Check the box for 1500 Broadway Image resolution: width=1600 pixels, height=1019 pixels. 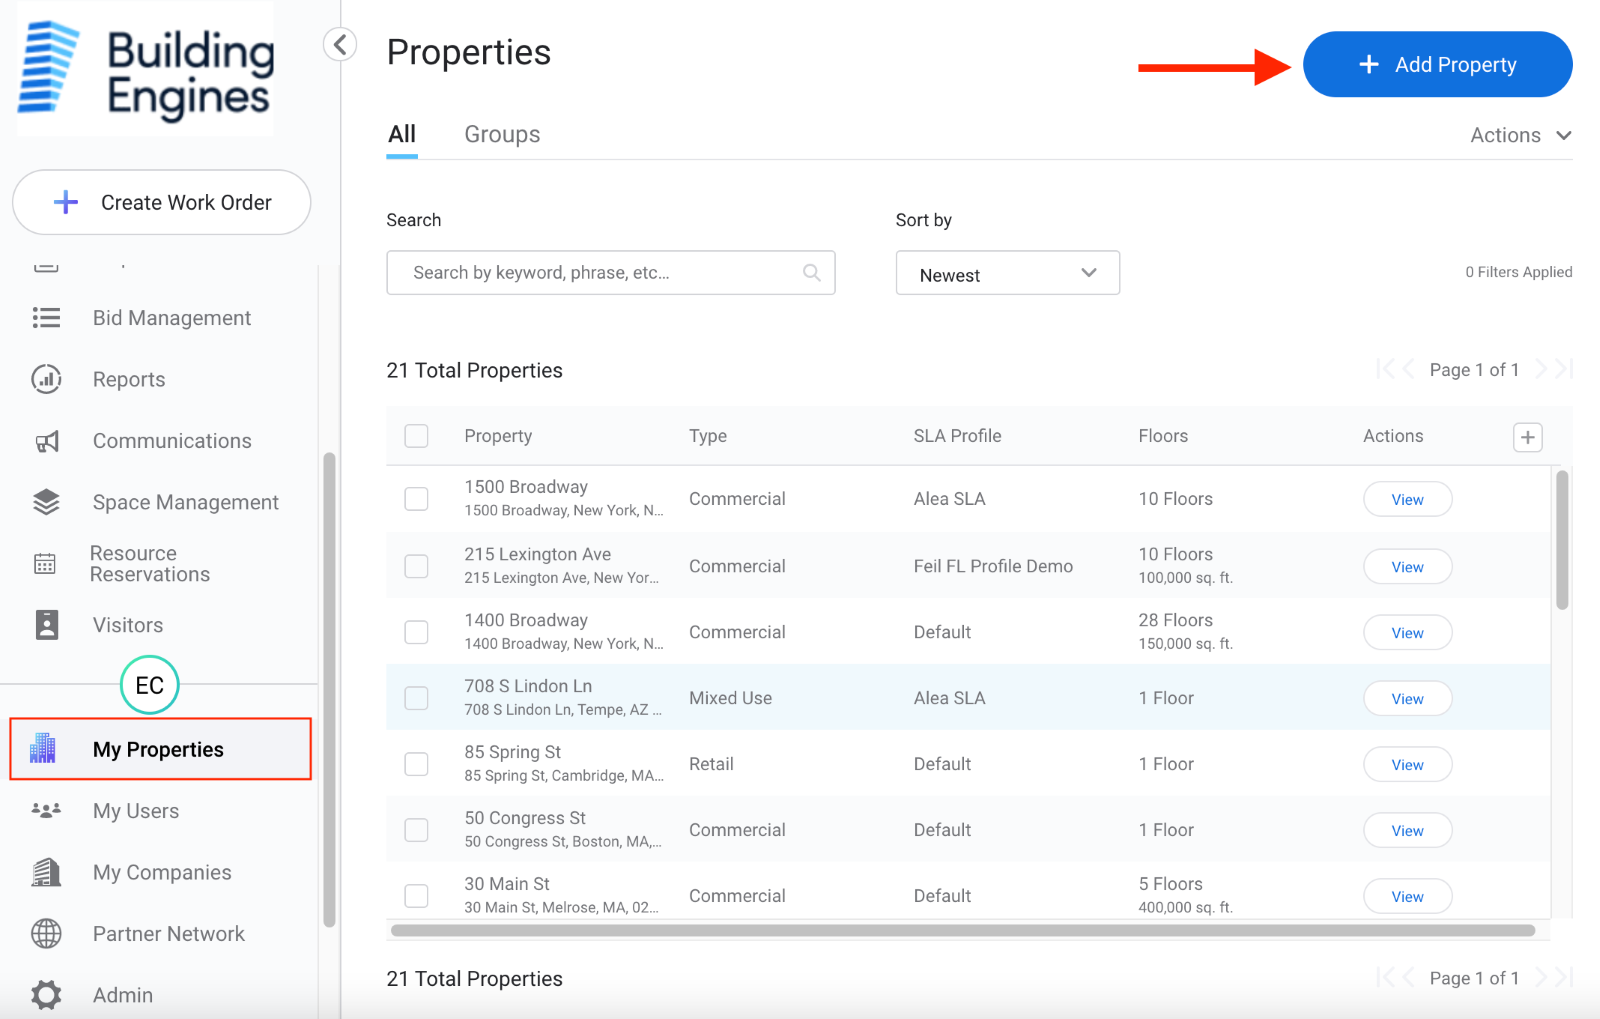(416, 499)
